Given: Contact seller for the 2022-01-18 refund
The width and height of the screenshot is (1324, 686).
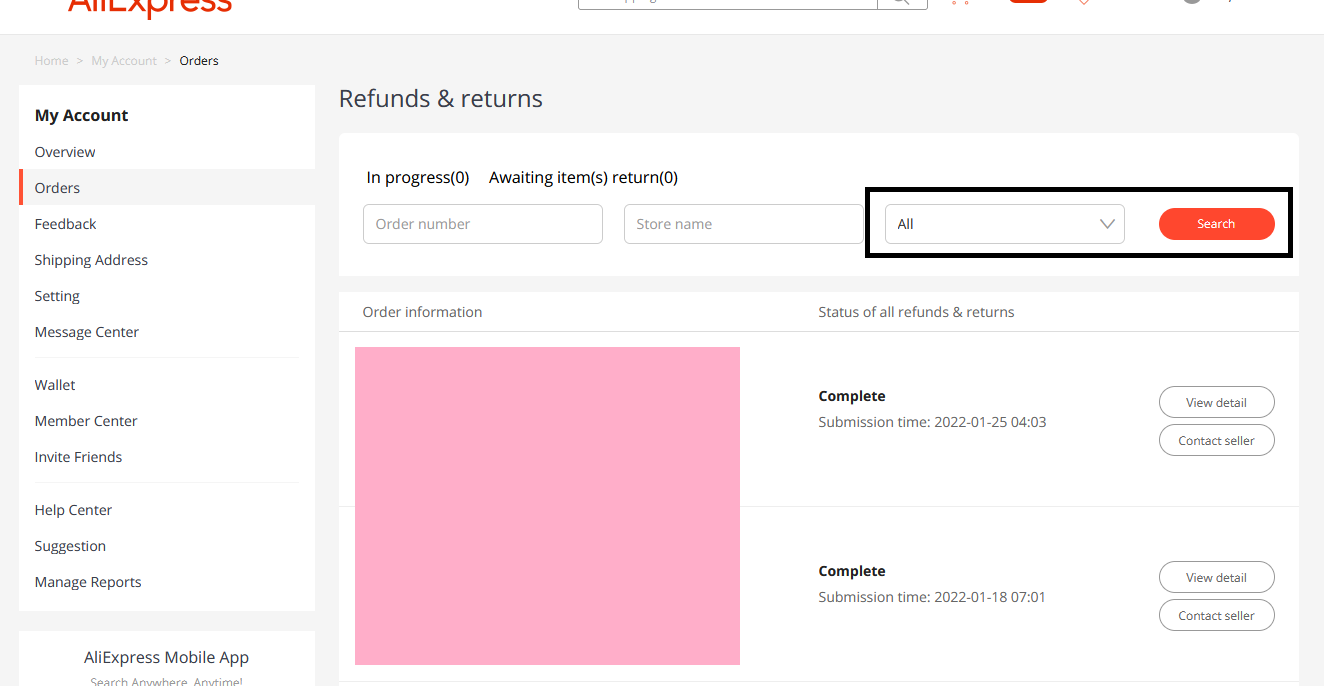Looking at the screenshot, I should tap(1216, 616).
